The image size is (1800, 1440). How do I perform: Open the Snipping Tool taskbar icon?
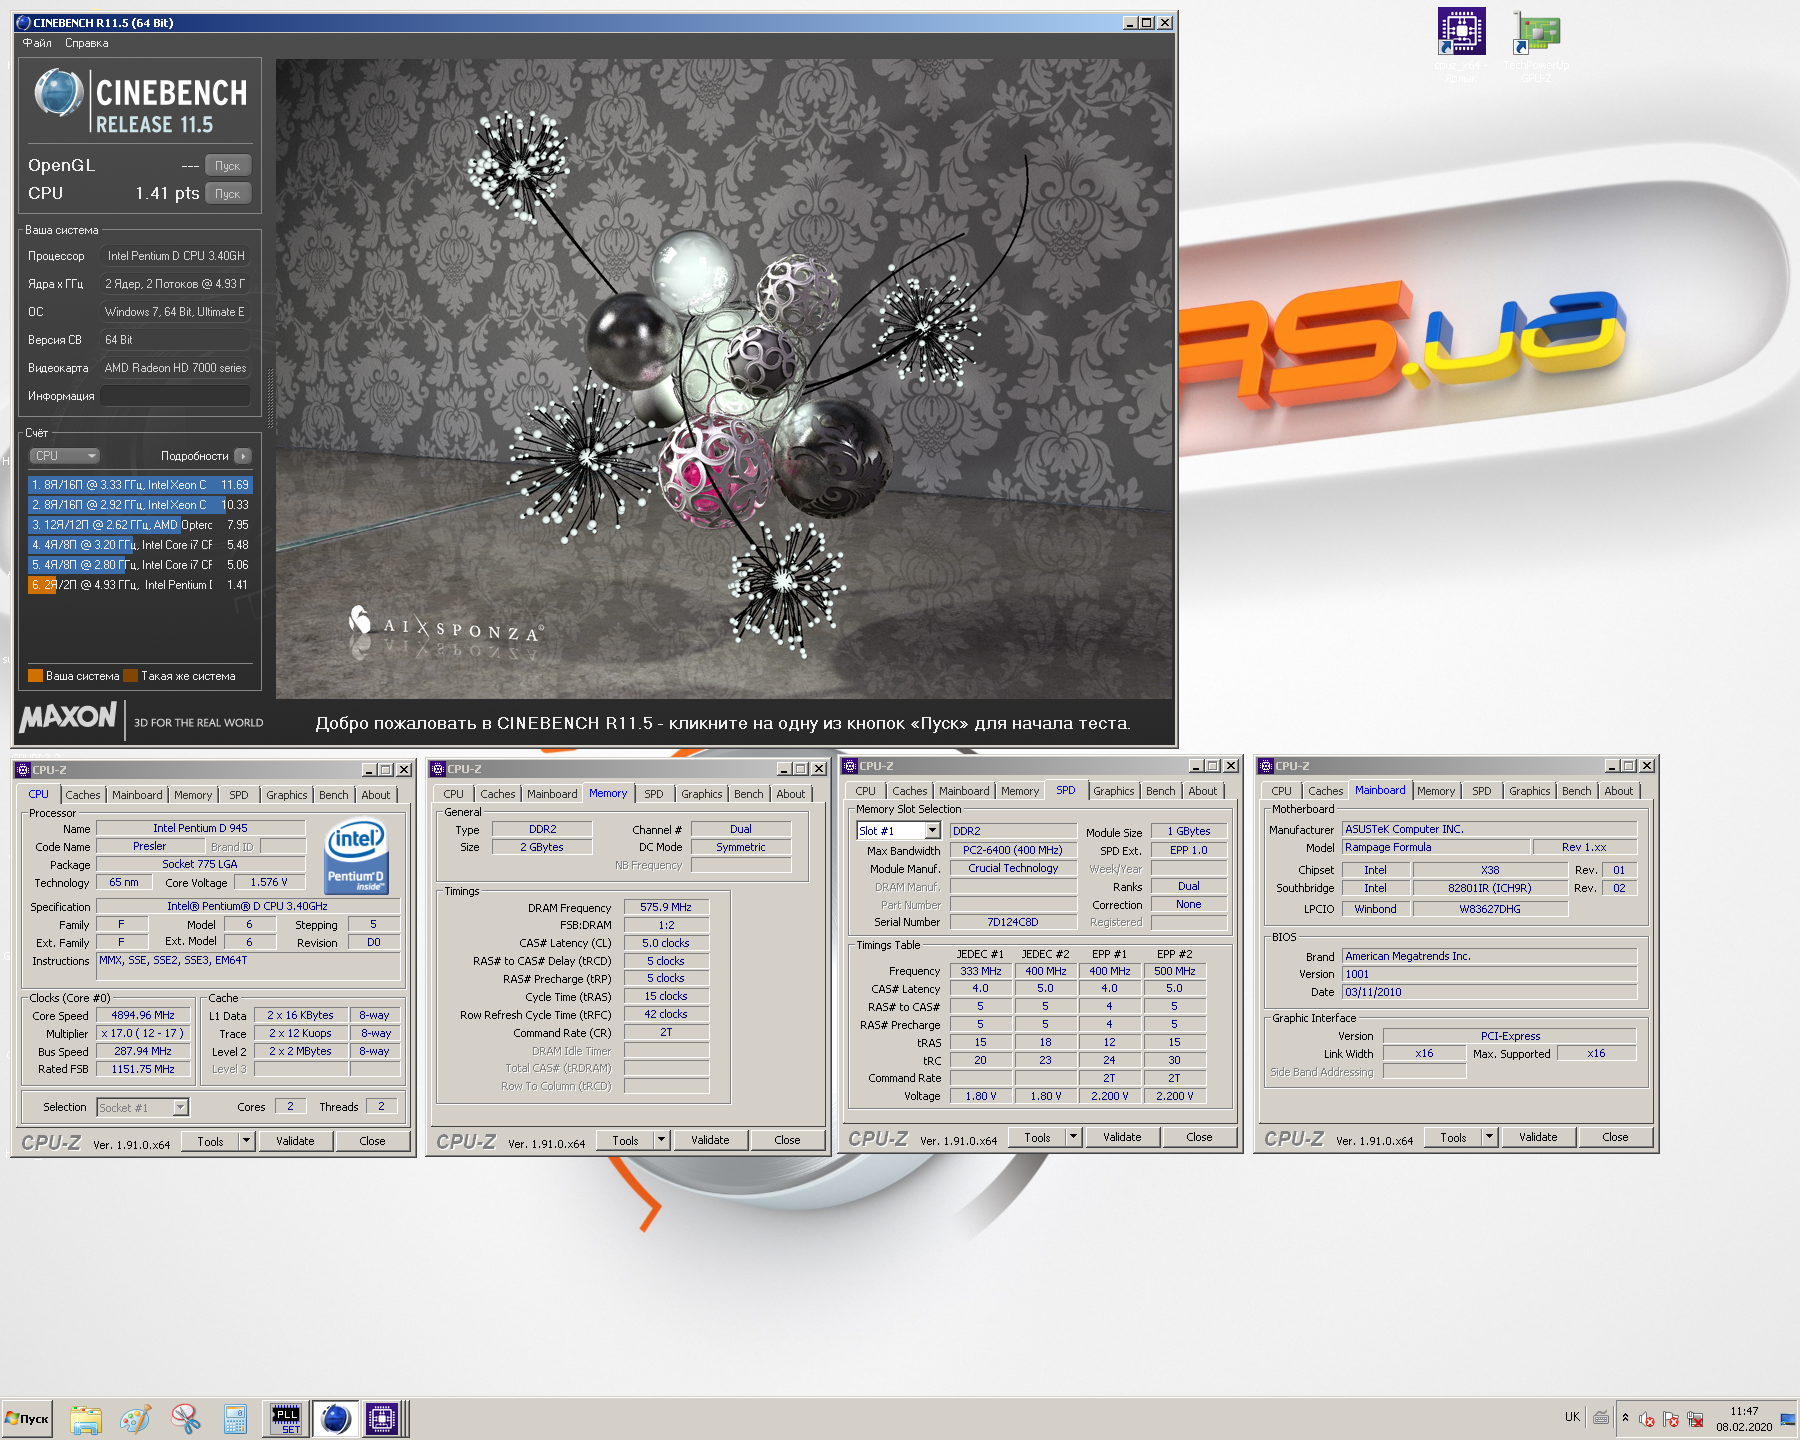(x=185, y=1419)
